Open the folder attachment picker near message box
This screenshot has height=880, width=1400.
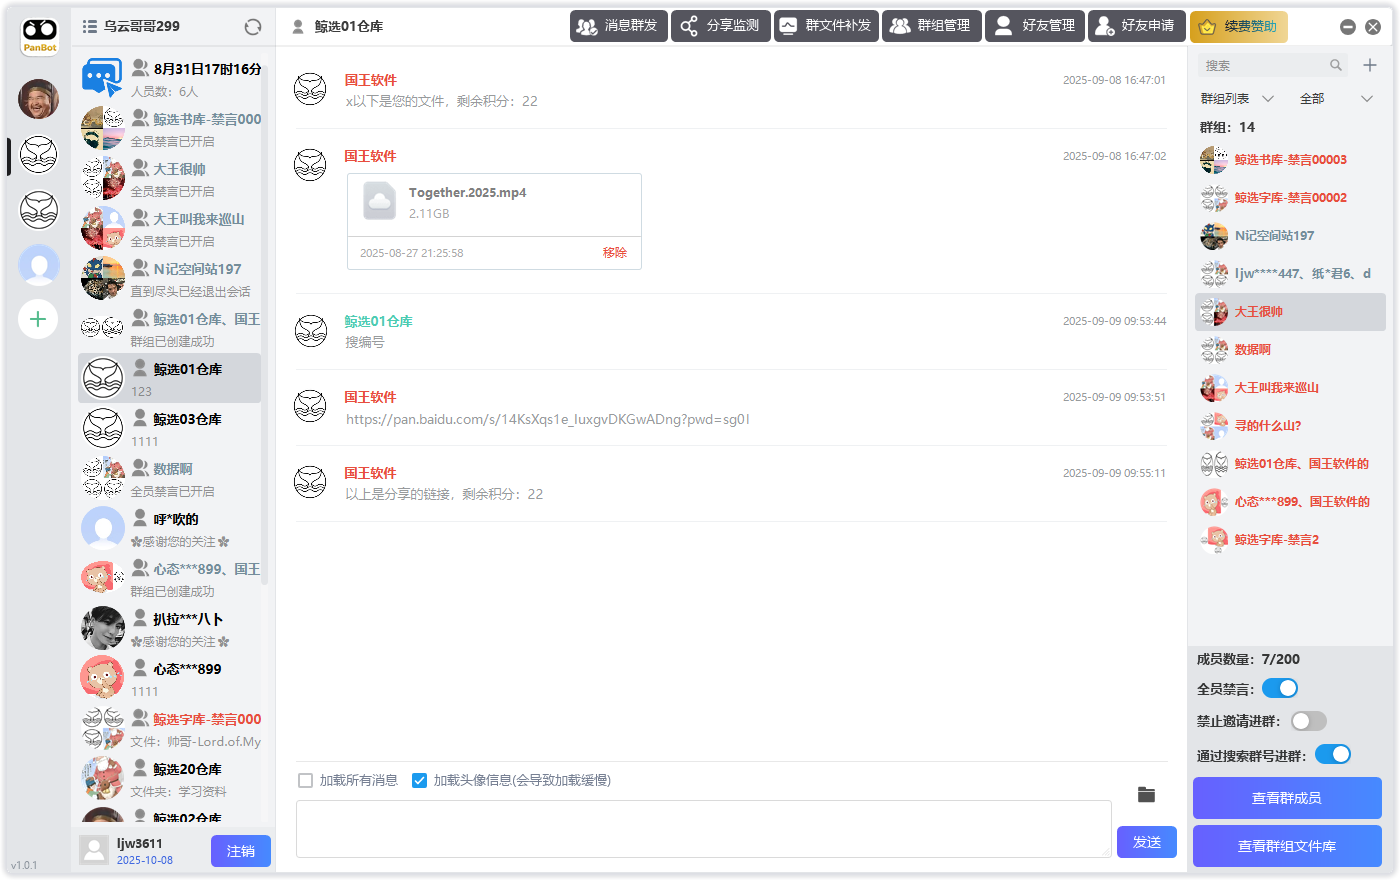[x=1146, y=795]
